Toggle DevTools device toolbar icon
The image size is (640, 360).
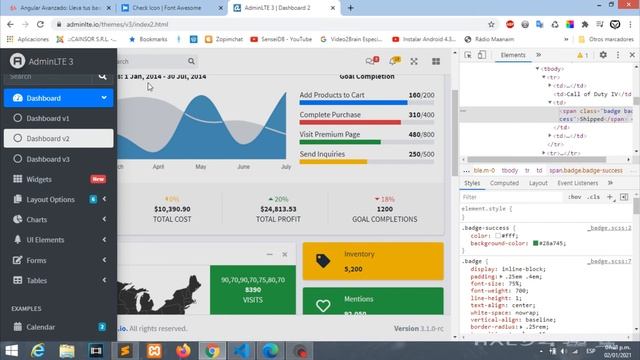[x=482, y=55]
